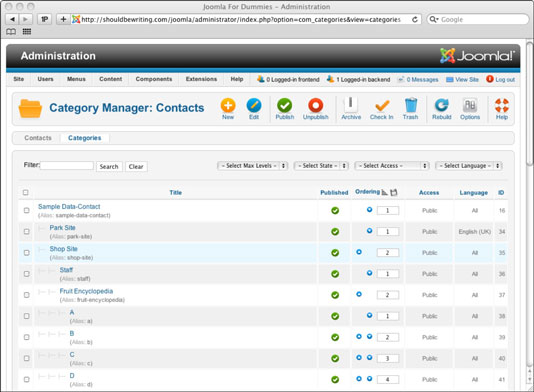Open the Select Max Levels dropdown
The image size is (534, 392).
(252, 166)
